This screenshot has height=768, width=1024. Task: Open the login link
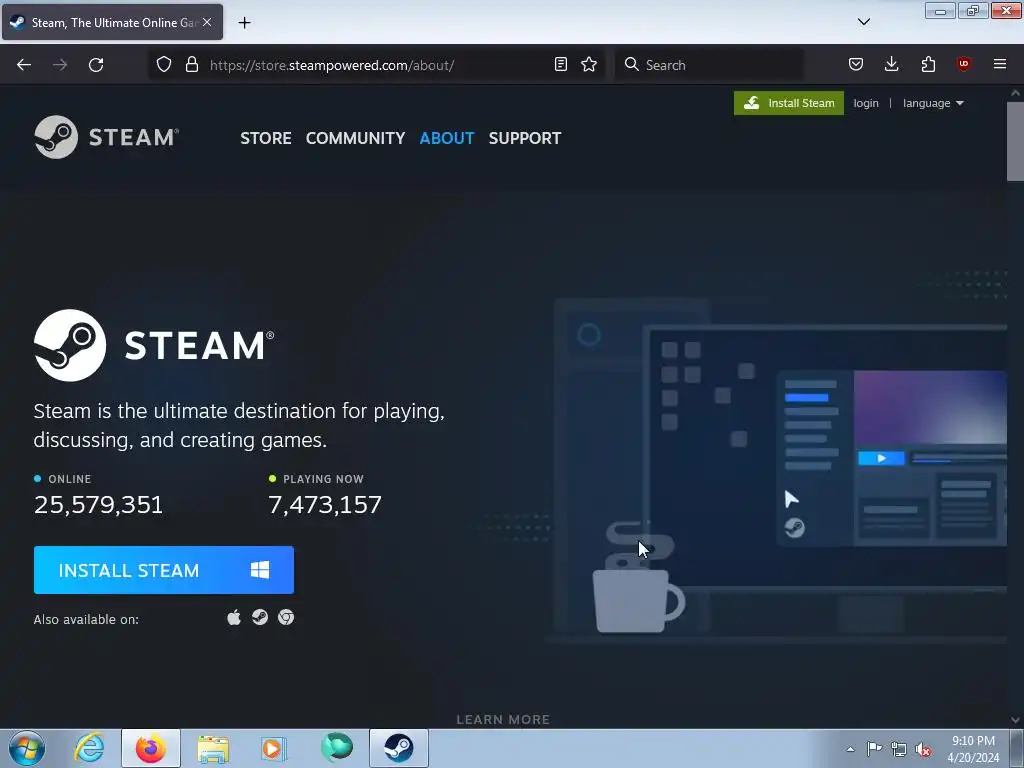click(x=866, y=103)
